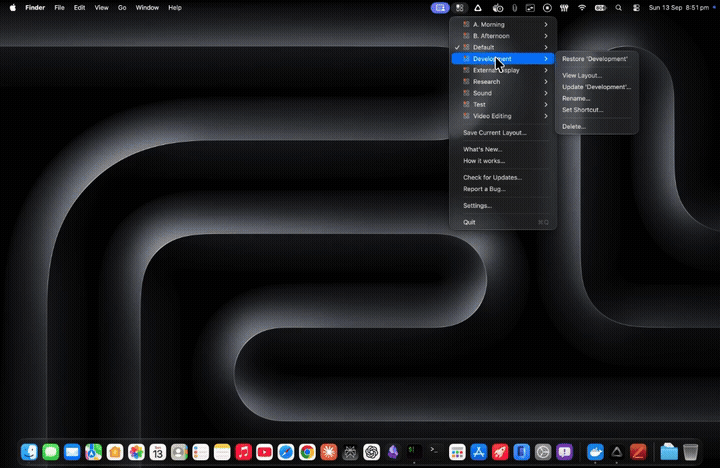The image size is (720, 468).
Task: Open the Window menu
Action: click(147, 8)
